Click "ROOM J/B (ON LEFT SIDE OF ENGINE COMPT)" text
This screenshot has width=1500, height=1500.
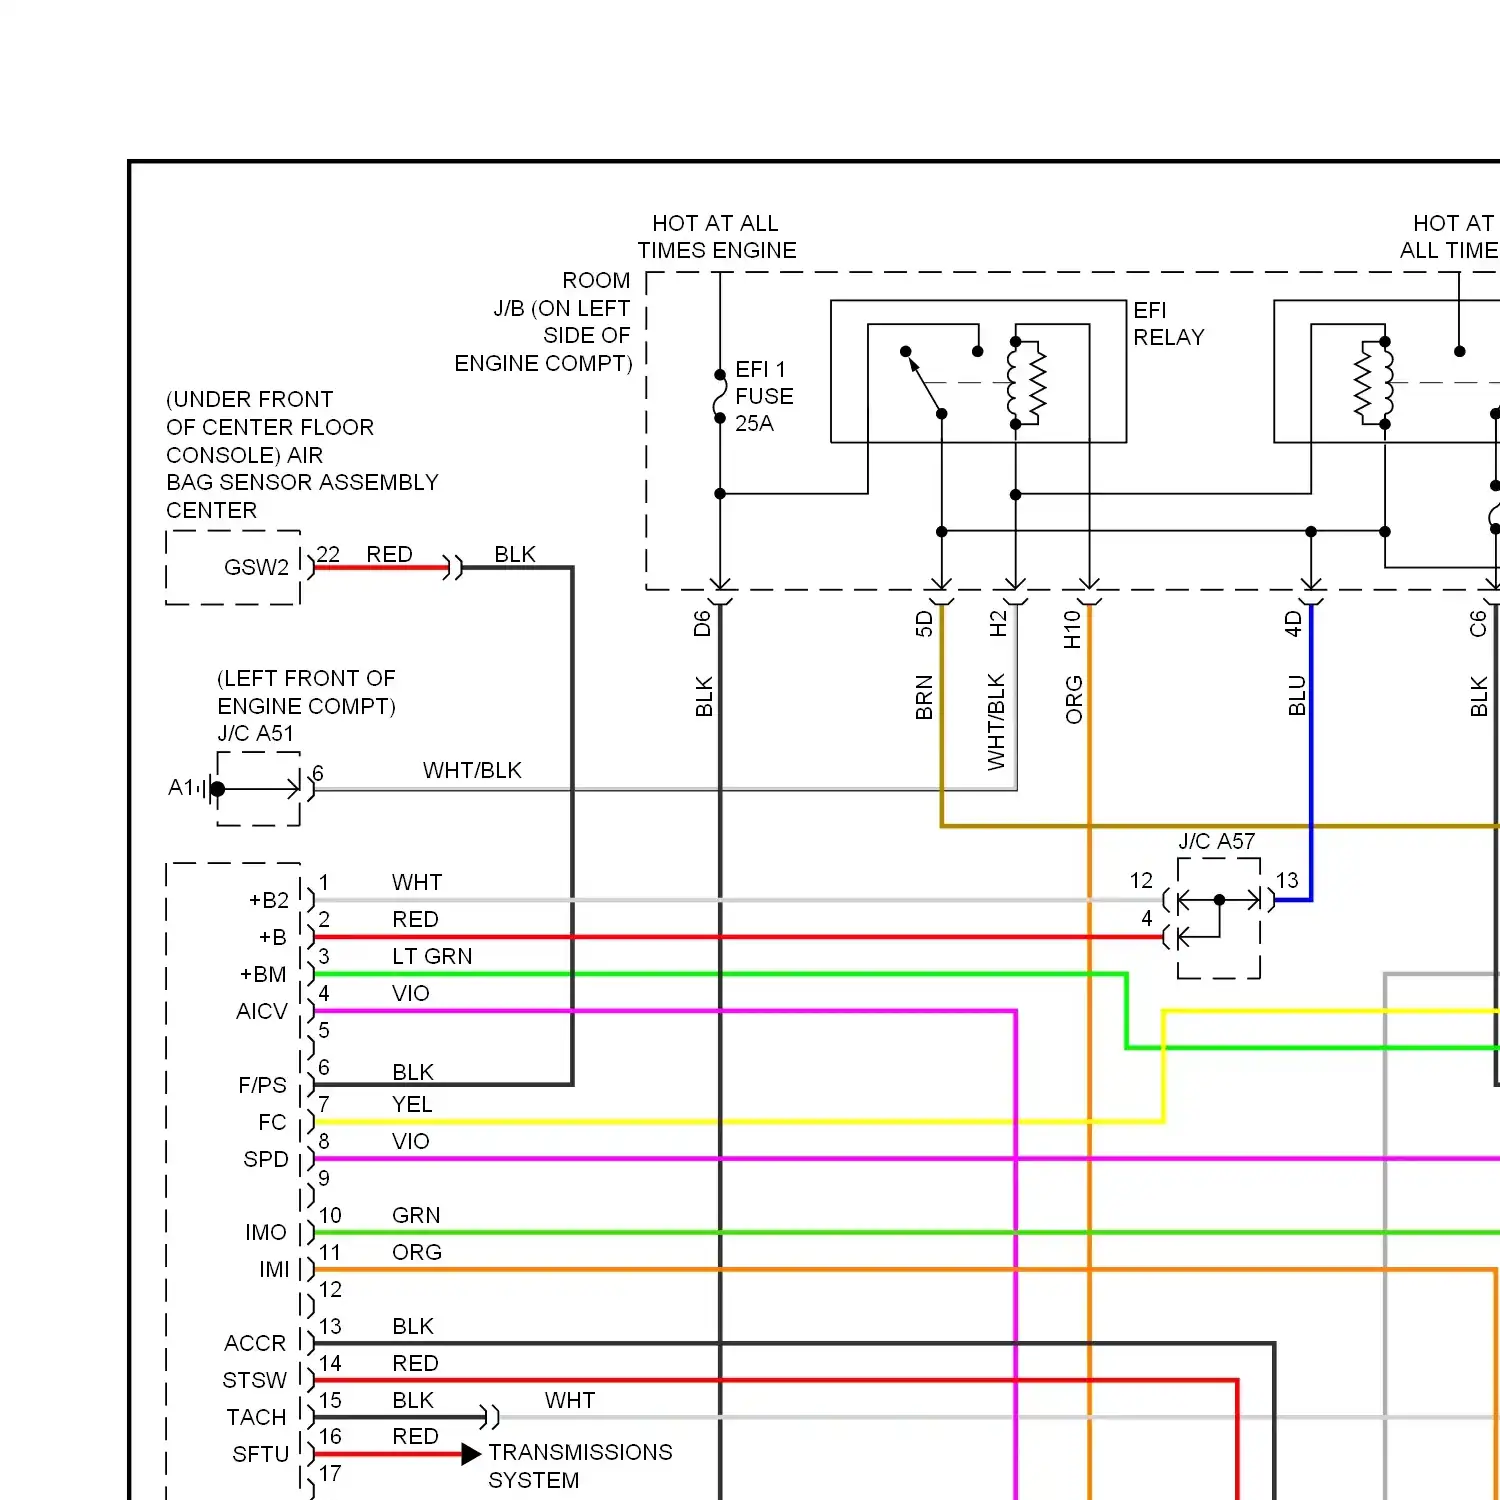click(543, 322)
